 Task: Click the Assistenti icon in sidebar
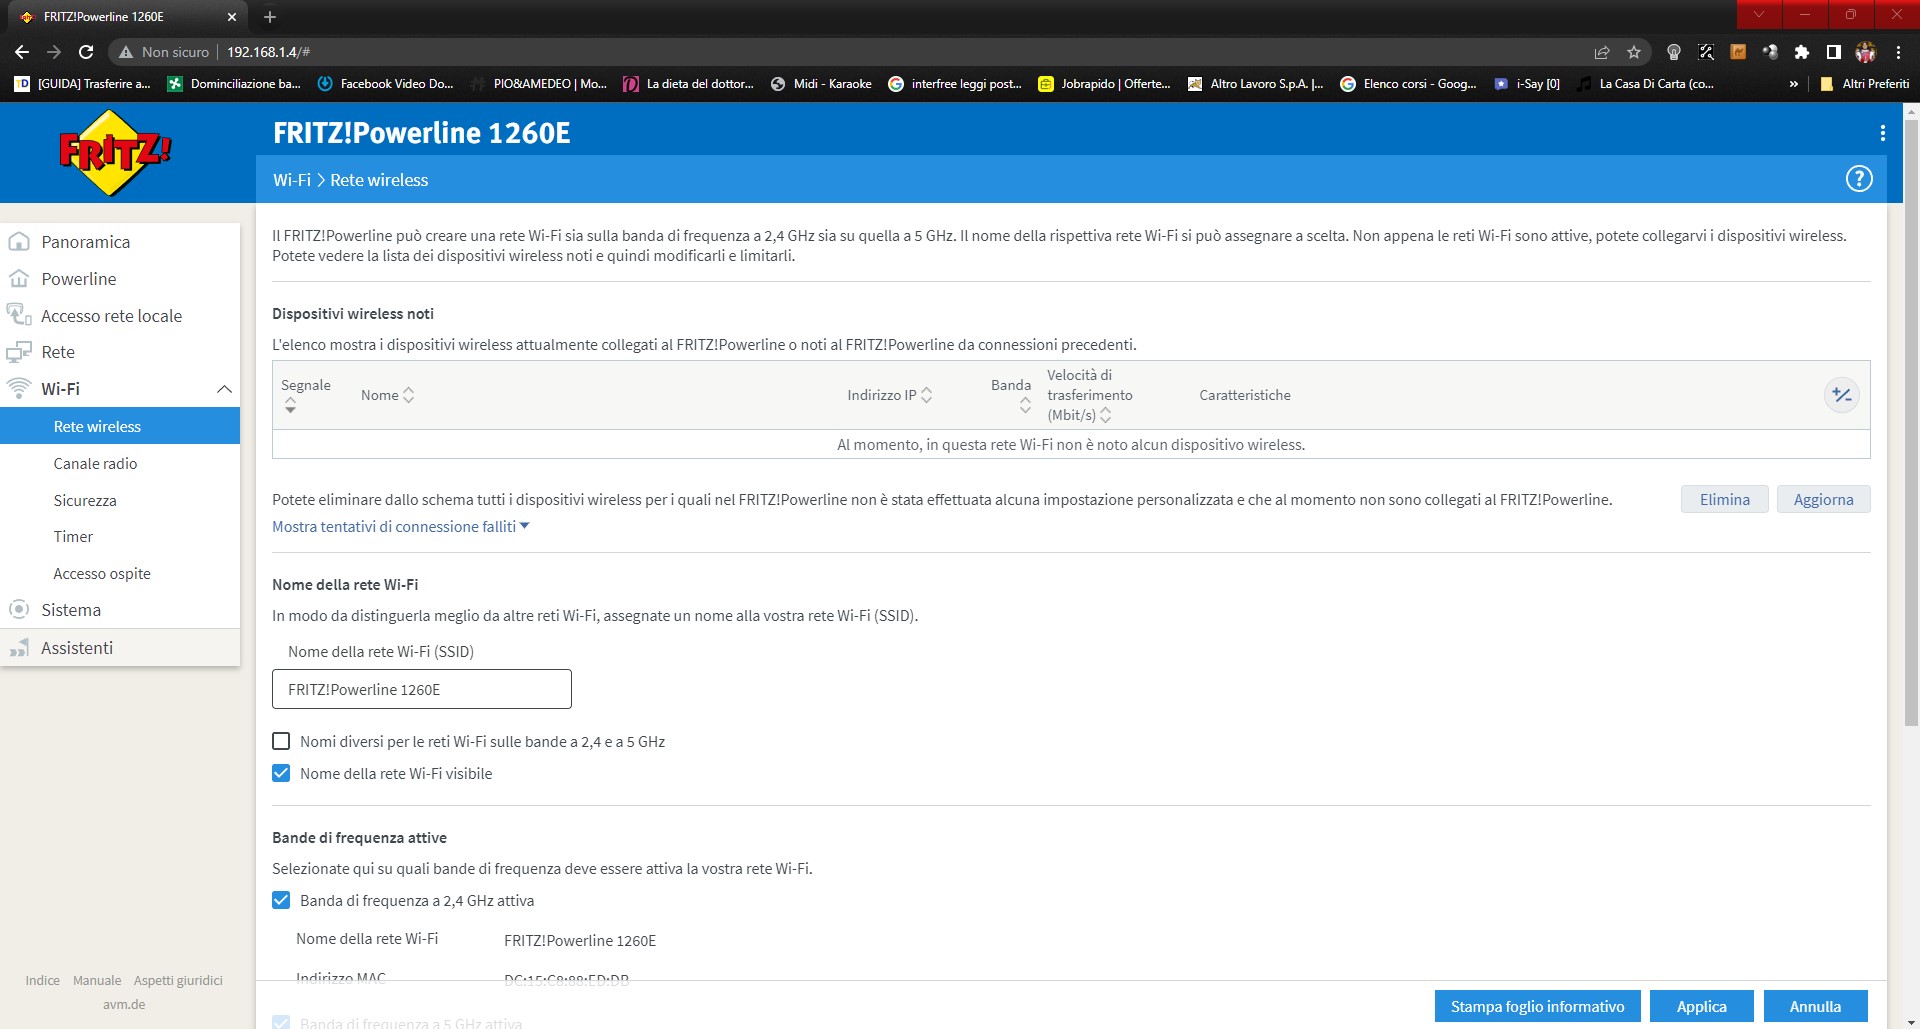[19, 648]
